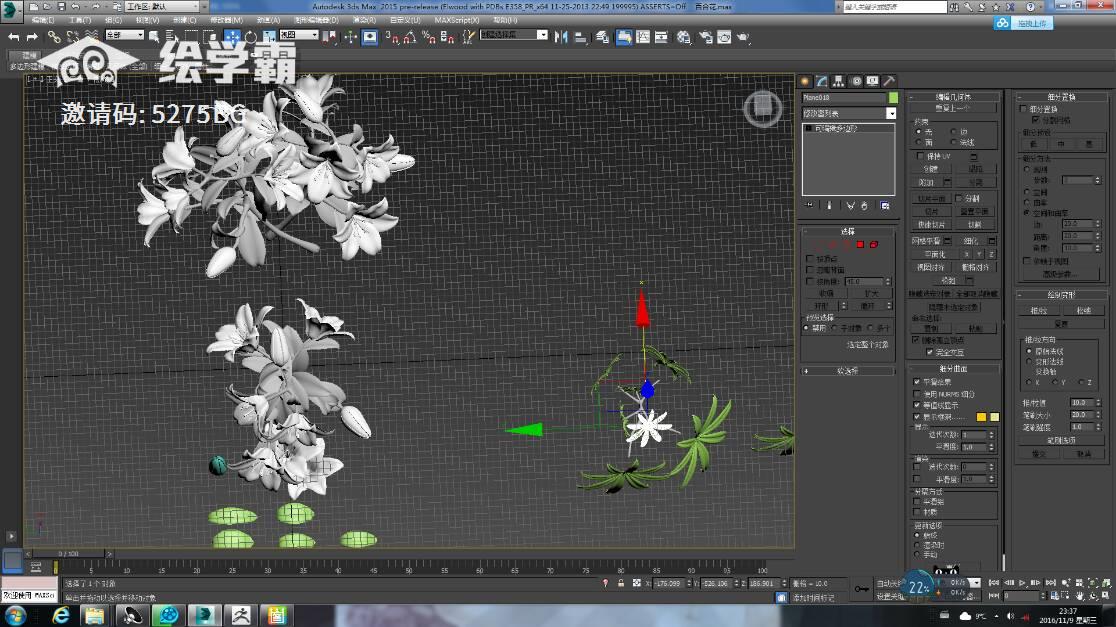Toggle the 完全交互 checkbox
The height and width of the screenshot is (627, 1116).
pyautogui.click(x=930, y=352)
